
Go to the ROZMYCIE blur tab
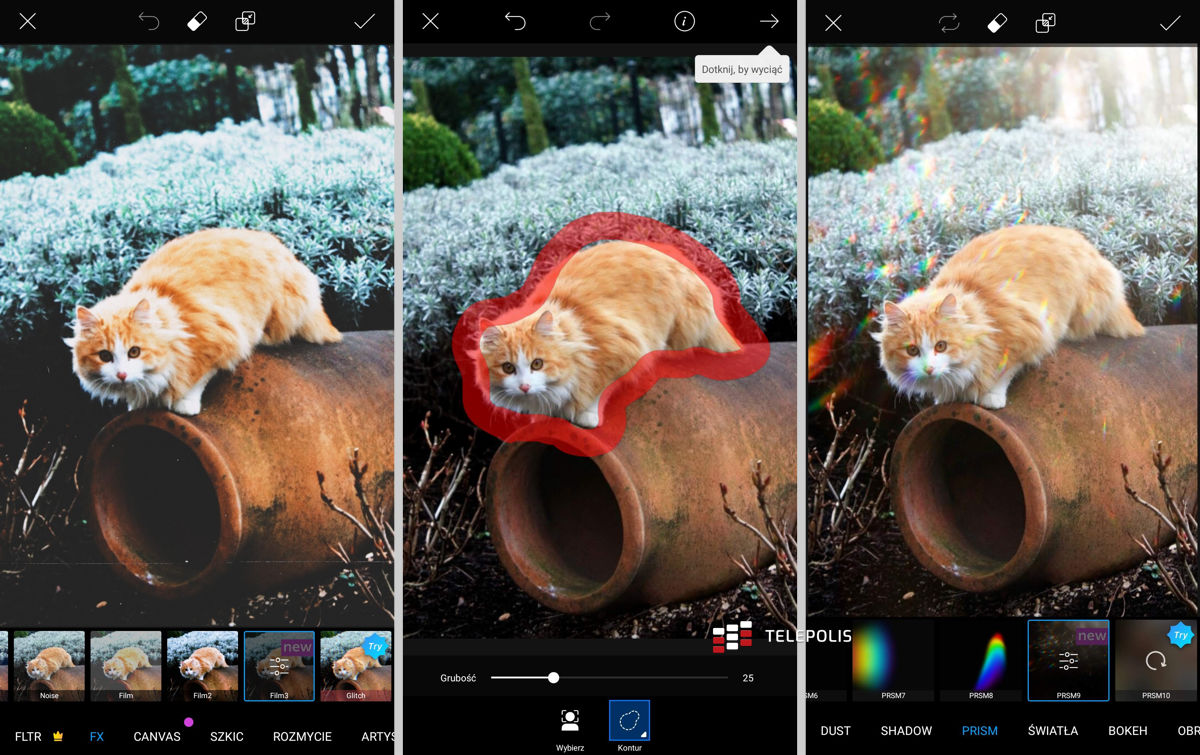click(302, 736)
